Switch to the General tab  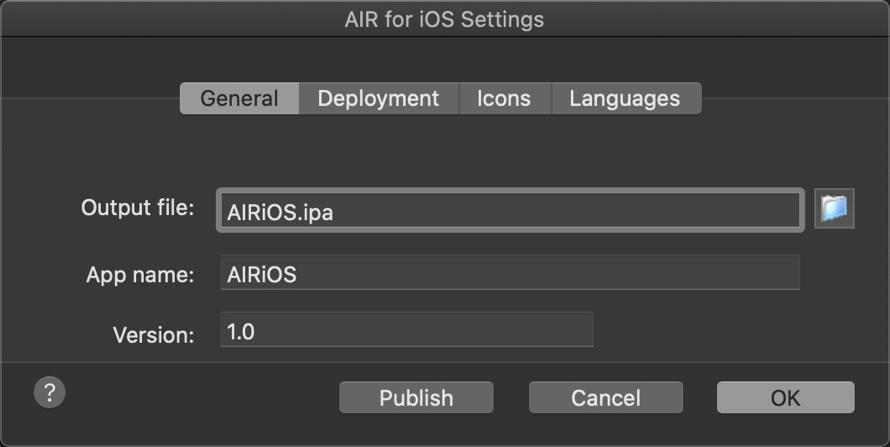click(240, 98)
